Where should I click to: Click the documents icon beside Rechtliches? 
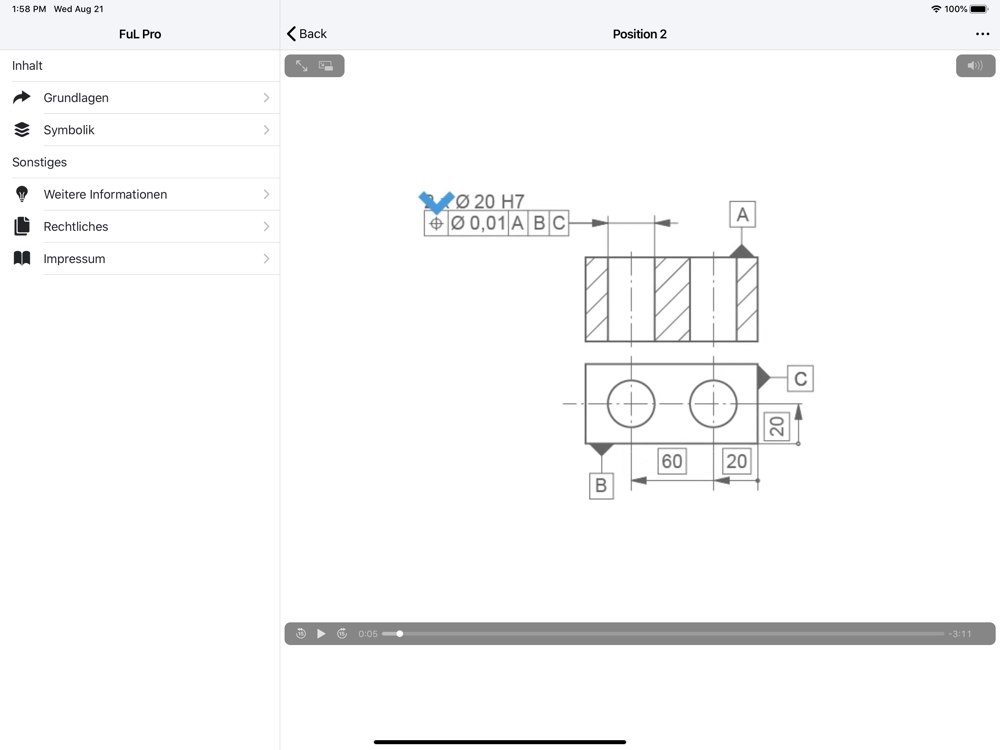[x=22, y=226]
